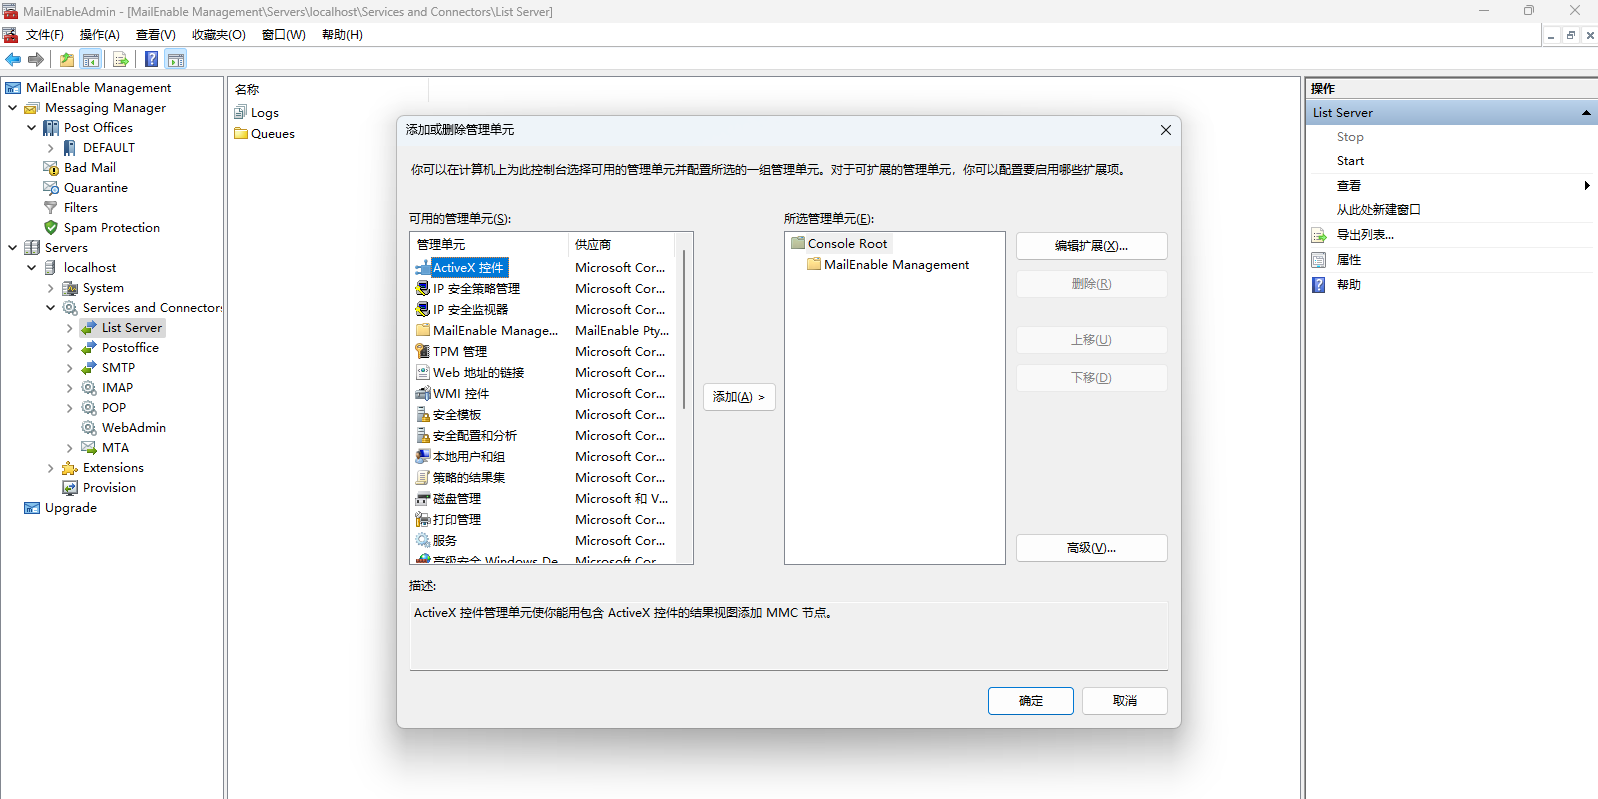
Task: Click the 取消 button
Action: 1125,701
